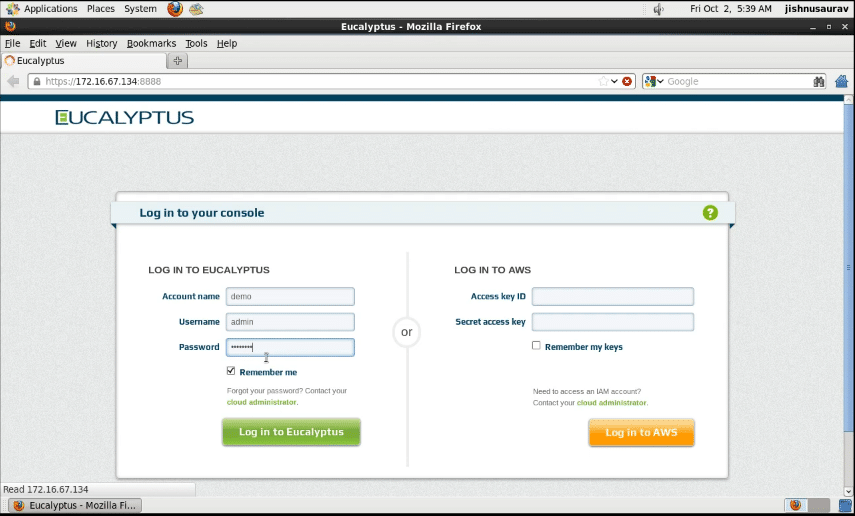Enable the Remember my keys checkbox
This screenshot has height=516, width=855.
(x=536, y=345)
